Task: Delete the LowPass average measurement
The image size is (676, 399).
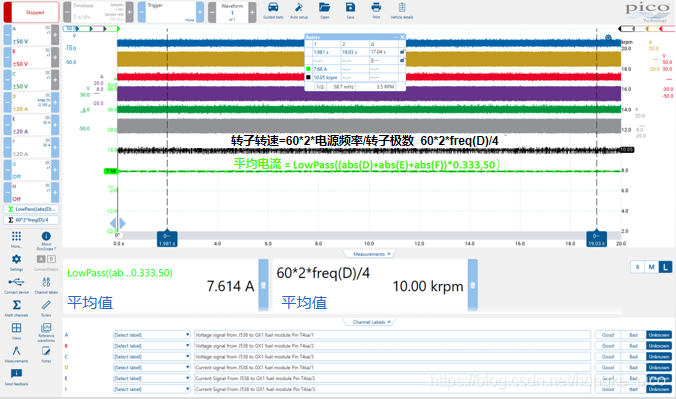Action: (263, 285)
